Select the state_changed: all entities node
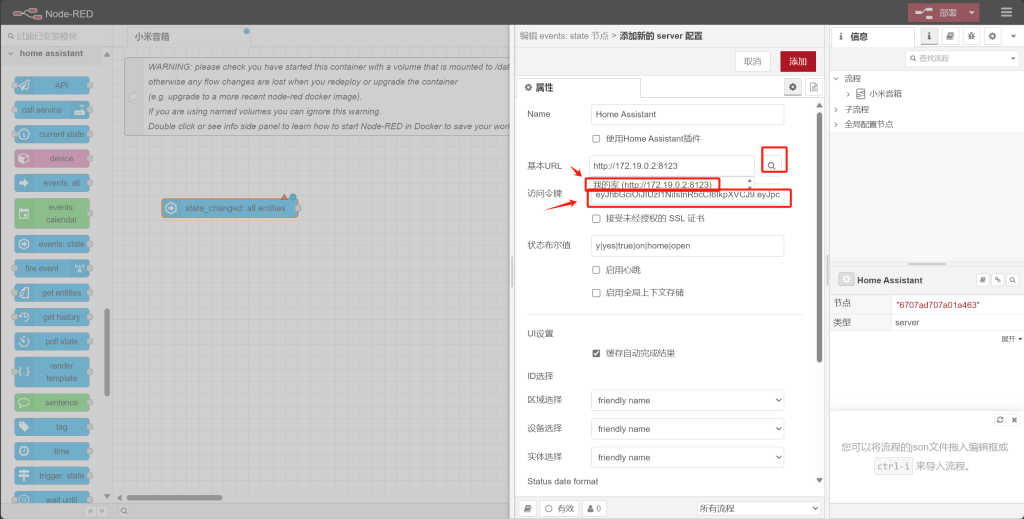The image size is (1024, 519). click(230, 208)
